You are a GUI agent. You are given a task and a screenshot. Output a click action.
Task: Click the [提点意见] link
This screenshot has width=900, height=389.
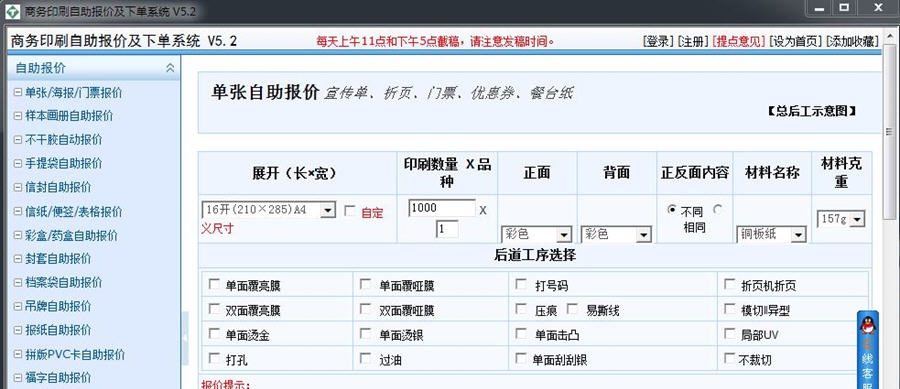(739, 41)
